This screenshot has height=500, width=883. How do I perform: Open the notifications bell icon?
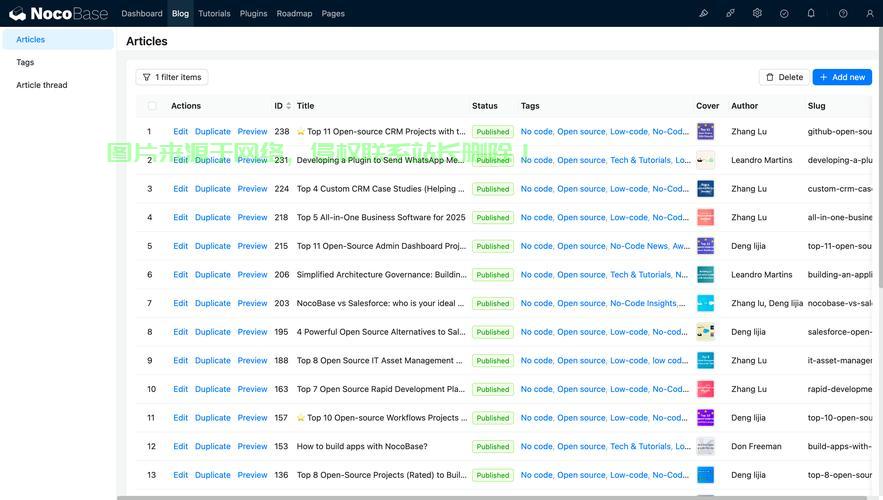coord(811,14)
